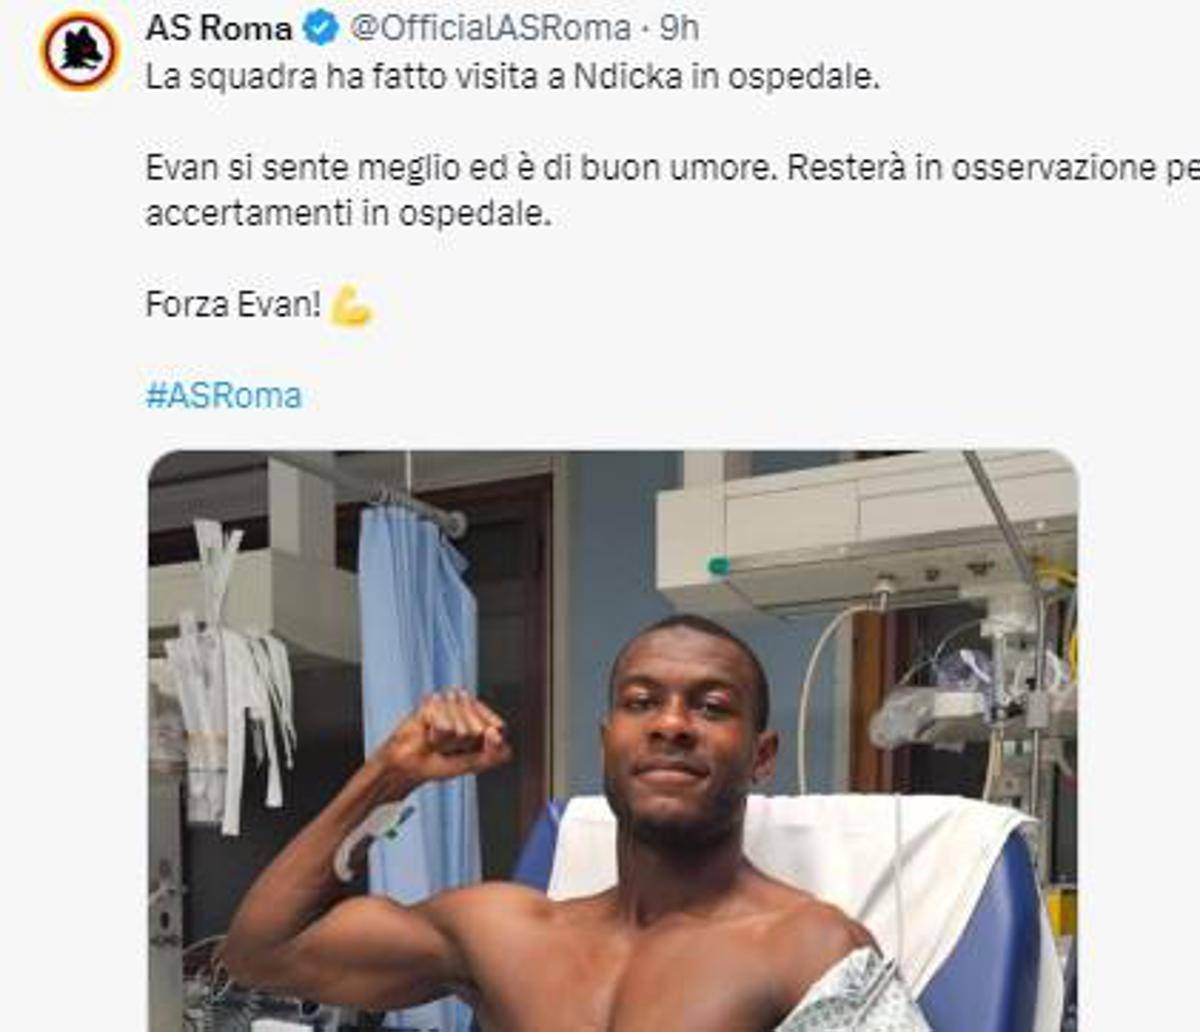Viewport: 1200px width, 1032px height.
Task: Open the hospital photo in the tweet
Action: [613, 741]
